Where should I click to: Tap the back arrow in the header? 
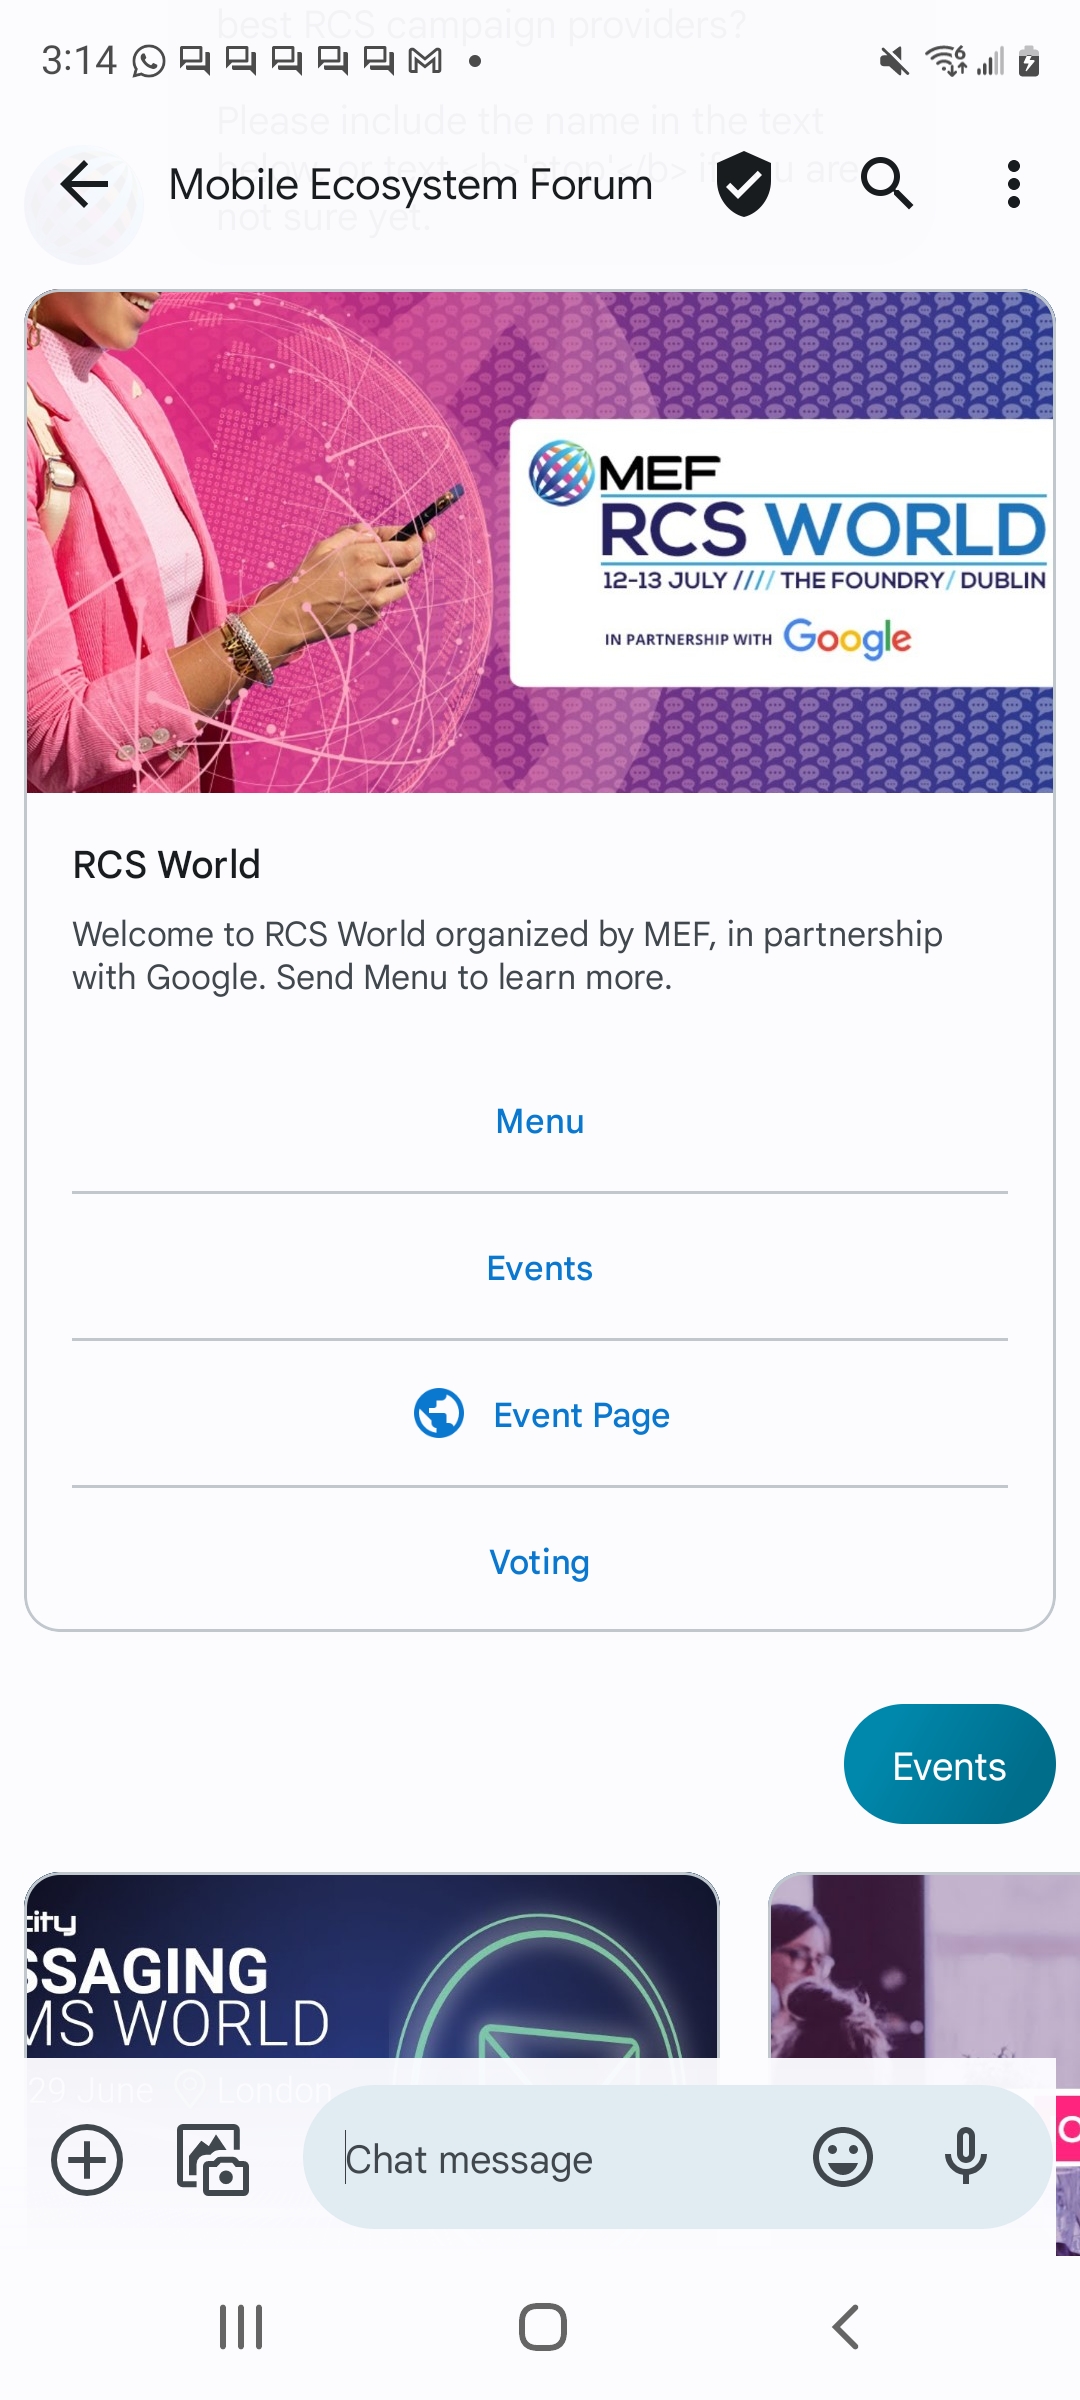84,184
